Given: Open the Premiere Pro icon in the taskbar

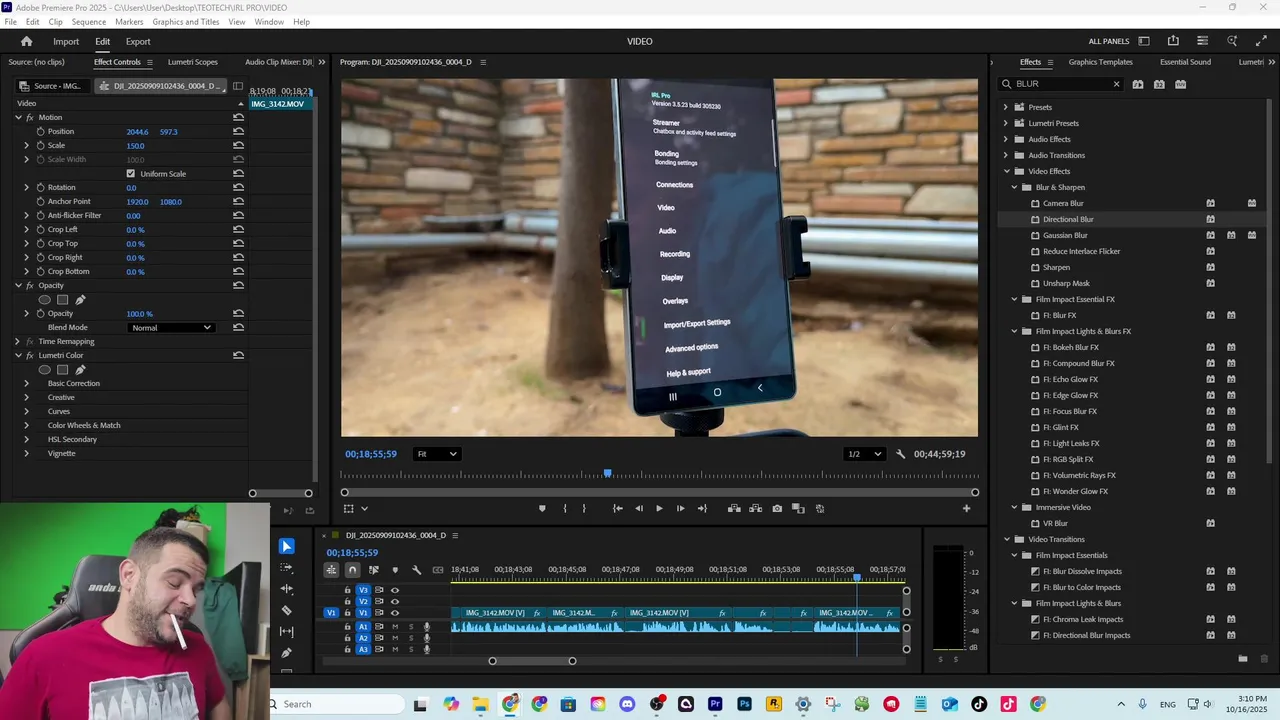Looking at the screenshot, I should [x=715, y=704].
